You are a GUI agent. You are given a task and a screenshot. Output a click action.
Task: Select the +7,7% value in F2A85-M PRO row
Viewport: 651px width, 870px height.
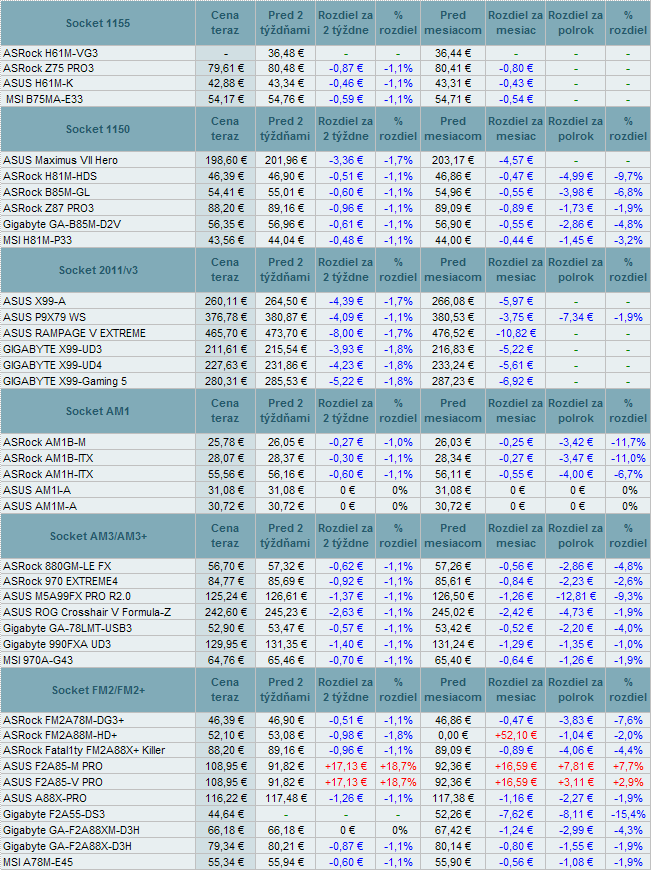[628, 767]
